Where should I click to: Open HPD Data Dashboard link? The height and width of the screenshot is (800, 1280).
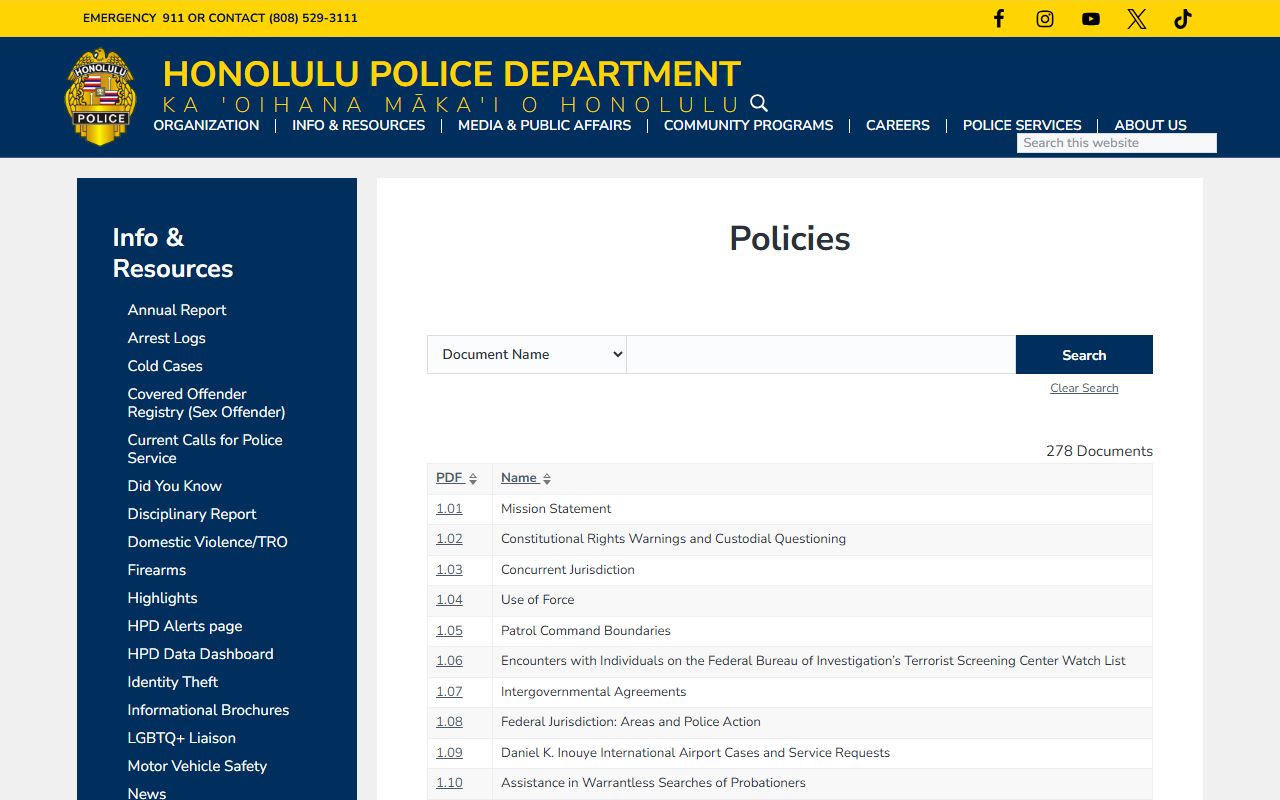pyautogui.click(x=200, y=654)
